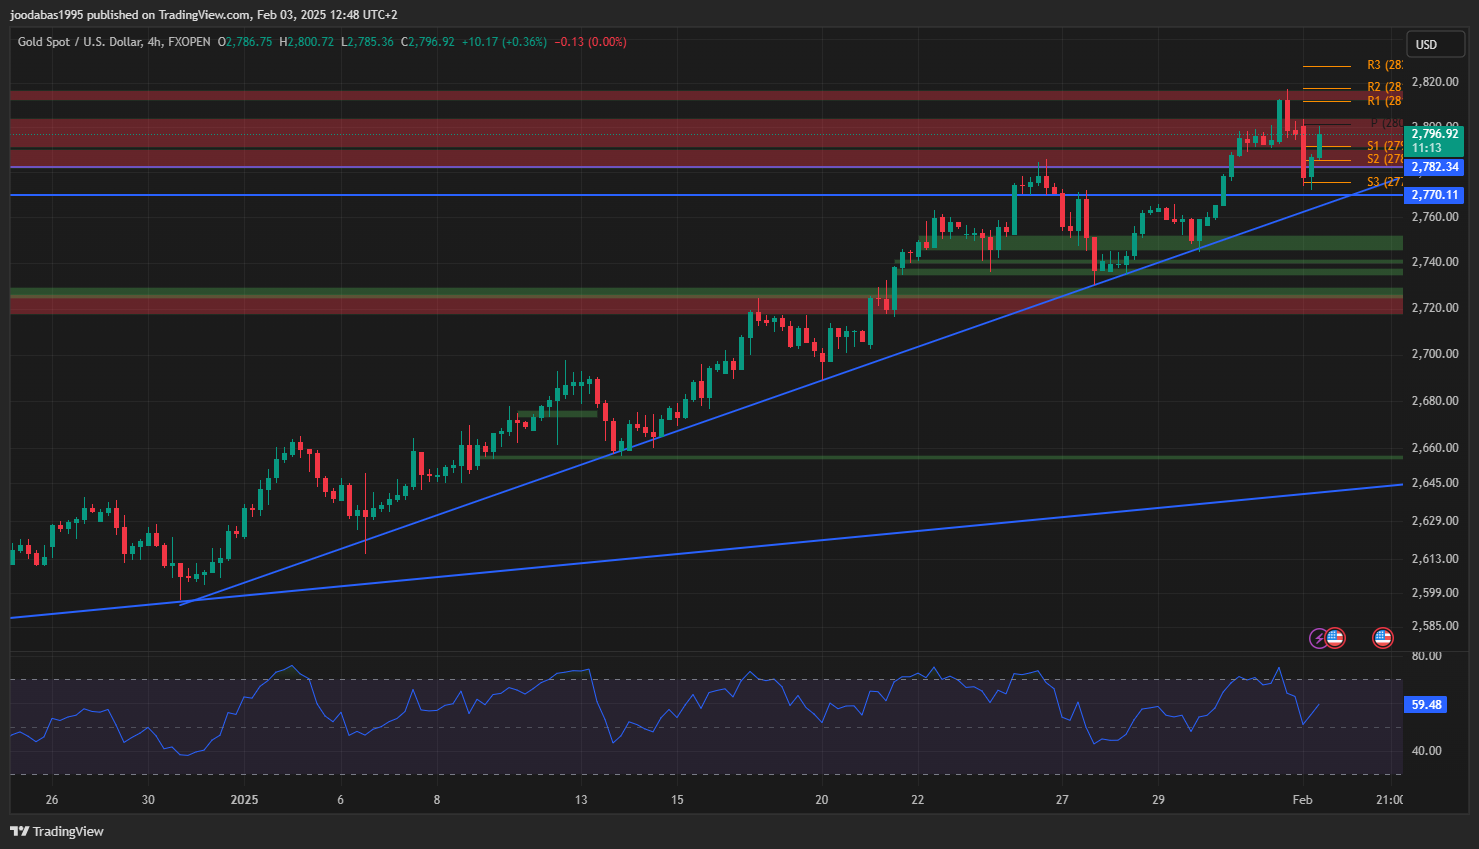Open the USD currency selector

pos(1436,44)
